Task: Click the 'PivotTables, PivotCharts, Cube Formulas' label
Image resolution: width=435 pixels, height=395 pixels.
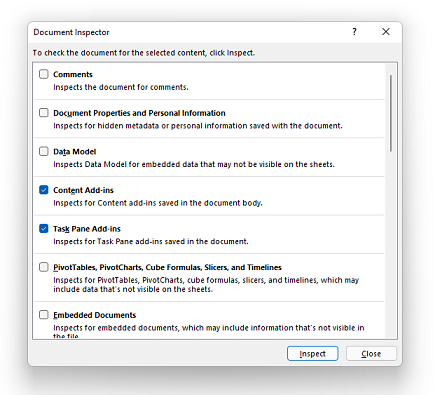Action: click(167, 268)
